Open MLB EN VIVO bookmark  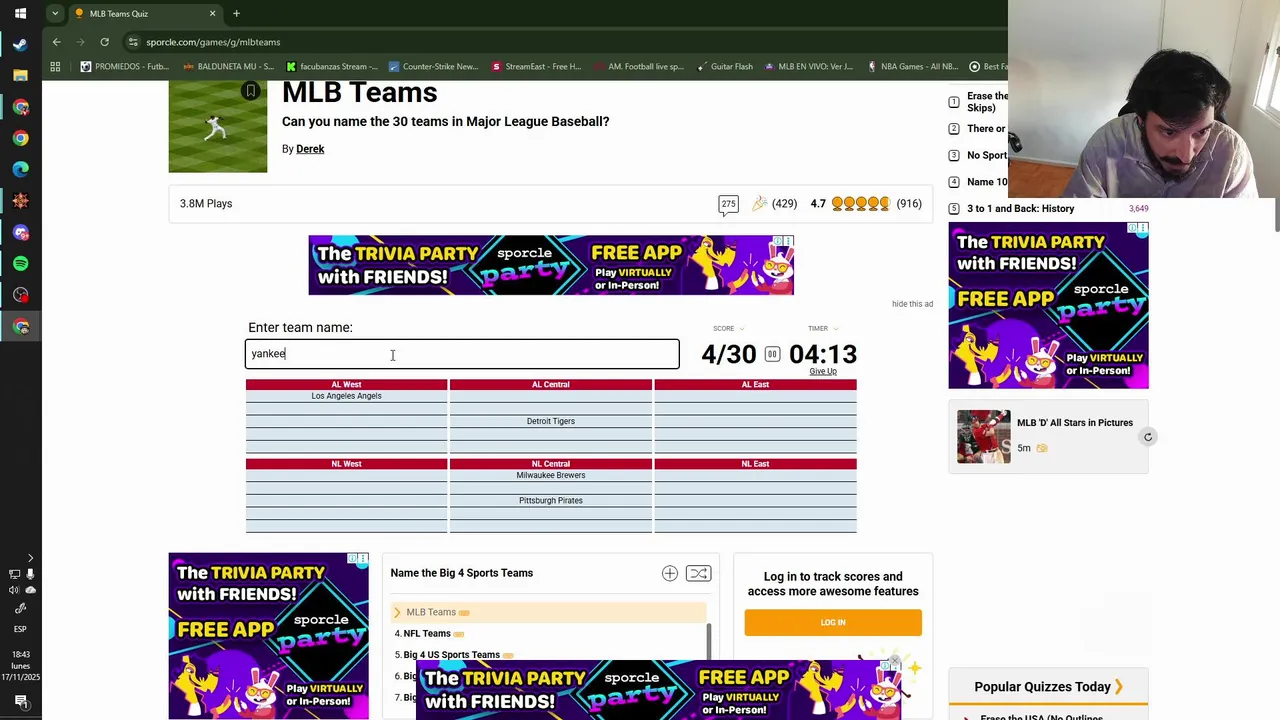pos(808,67)
